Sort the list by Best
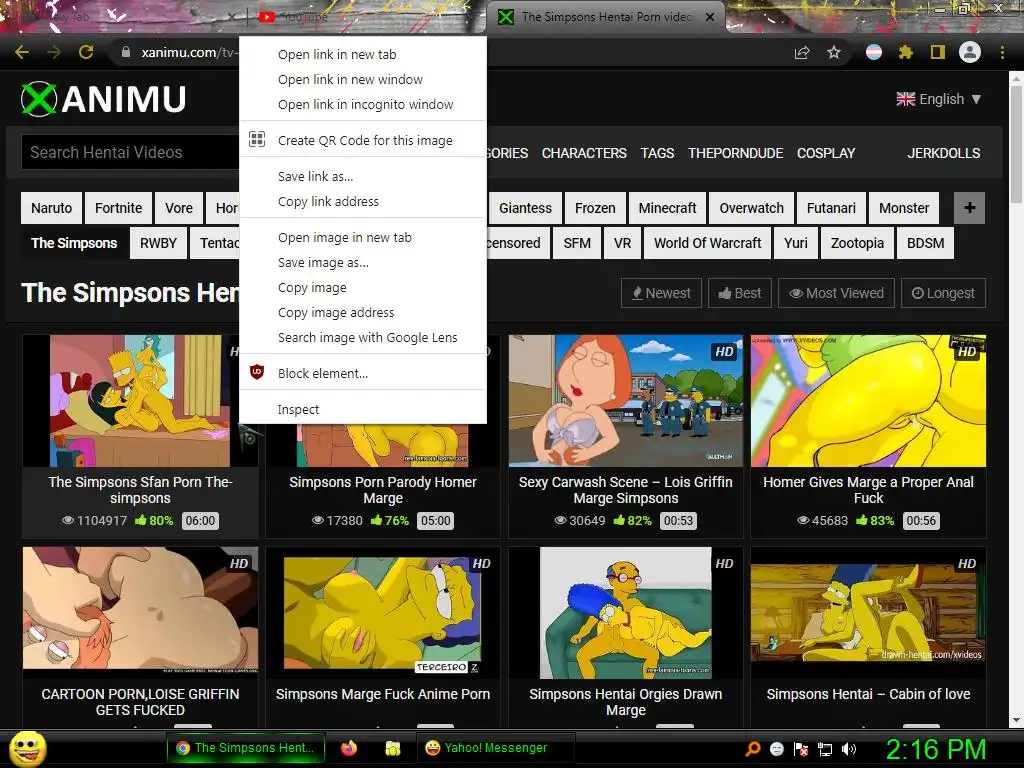This screenshot has width=1024, height=768. click(740, 293)
